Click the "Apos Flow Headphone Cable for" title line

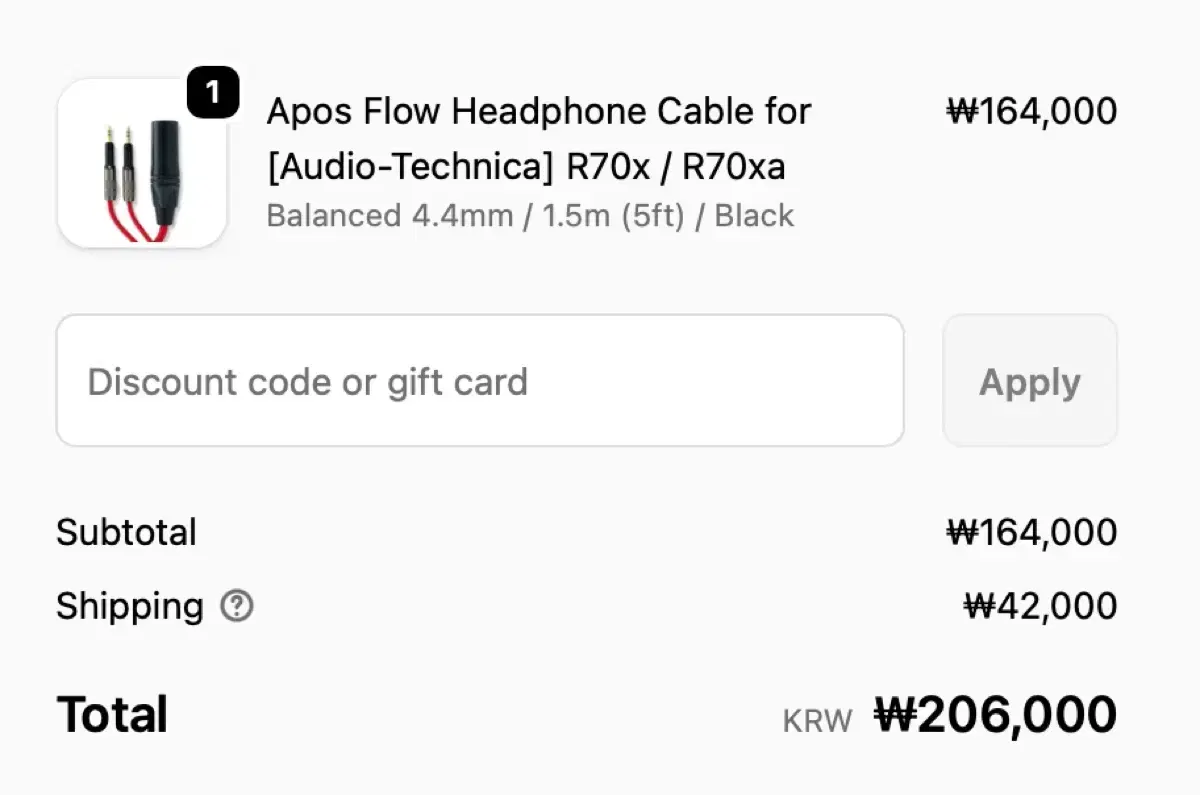pyautogui.click(x=538, y=111)
